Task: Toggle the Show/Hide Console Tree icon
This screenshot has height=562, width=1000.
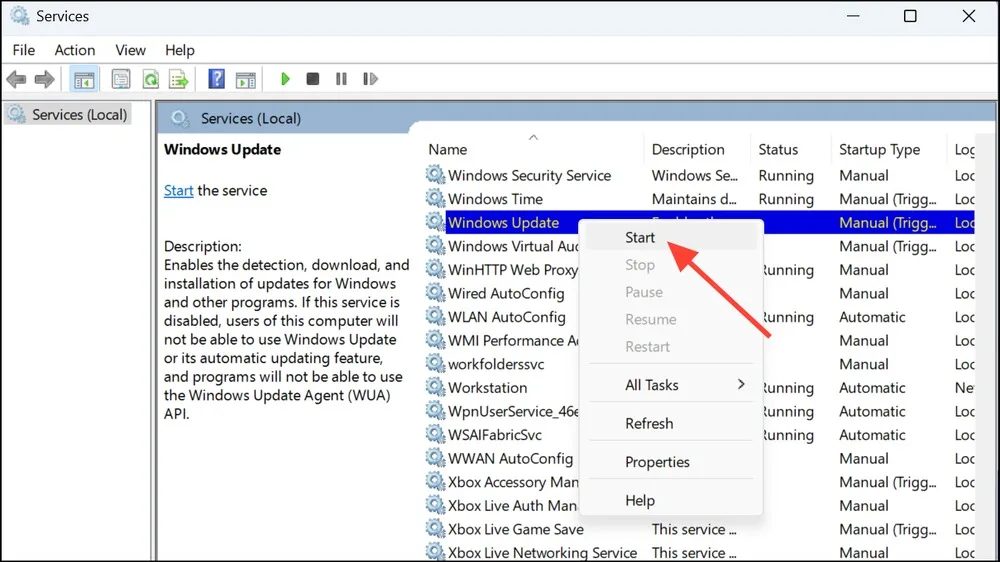Action: (84, 80)
